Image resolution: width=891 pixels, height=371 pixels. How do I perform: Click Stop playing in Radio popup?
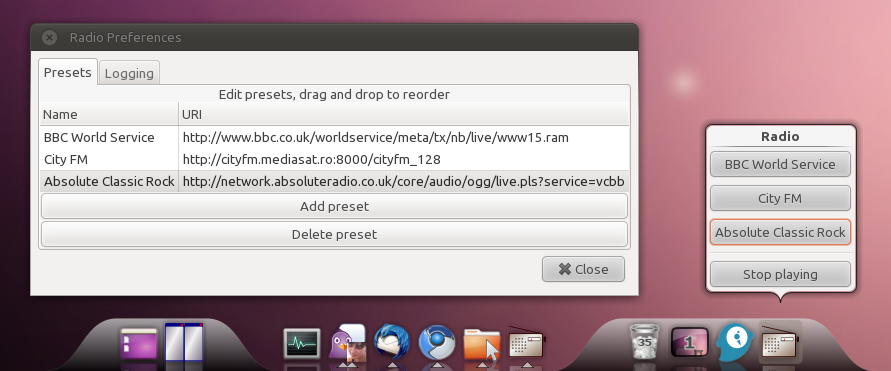tap(780, 274)
